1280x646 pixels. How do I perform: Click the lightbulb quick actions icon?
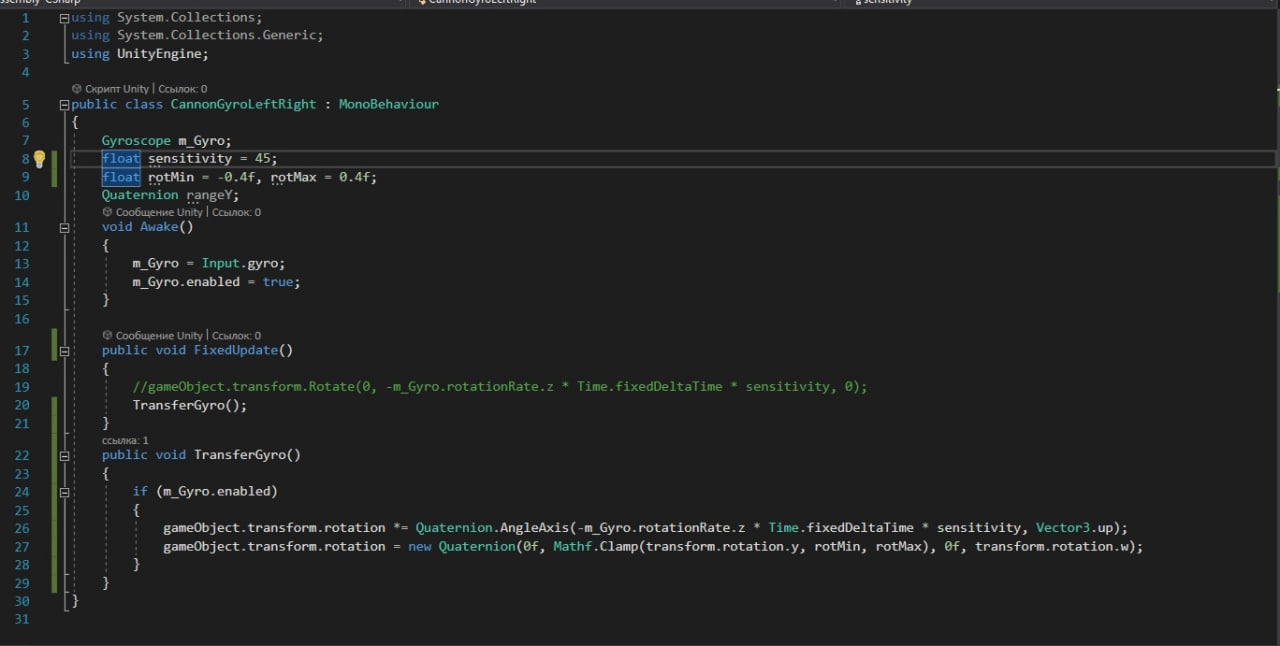39,159
